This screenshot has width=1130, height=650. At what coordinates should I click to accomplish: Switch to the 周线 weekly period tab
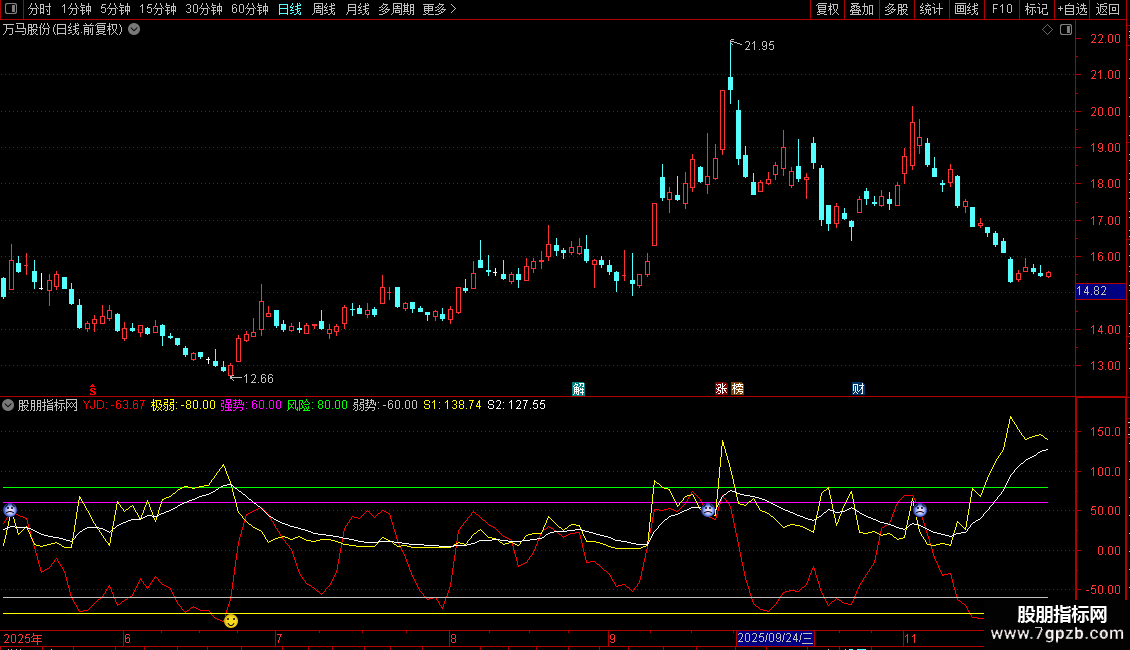(324, 9)
